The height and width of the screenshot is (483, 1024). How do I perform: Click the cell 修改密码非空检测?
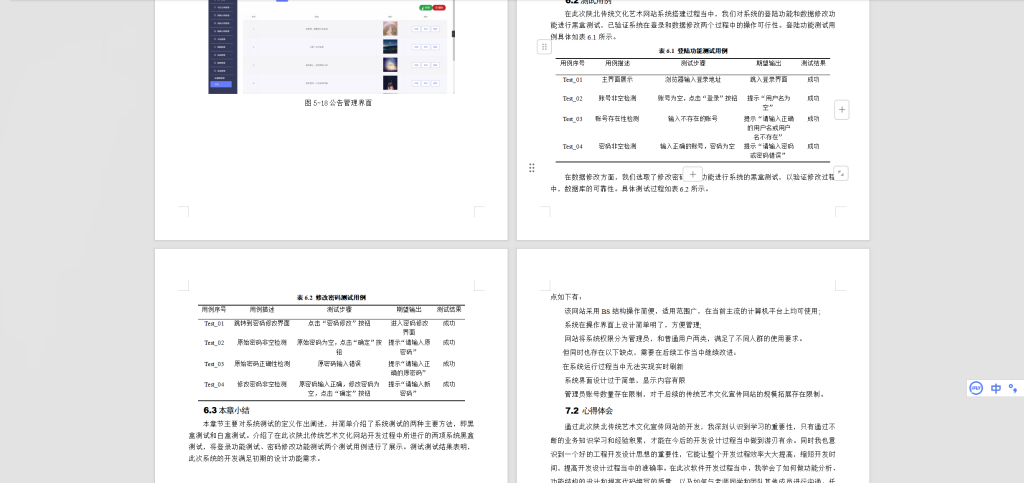pyautogui.click(x=262, y=384)
